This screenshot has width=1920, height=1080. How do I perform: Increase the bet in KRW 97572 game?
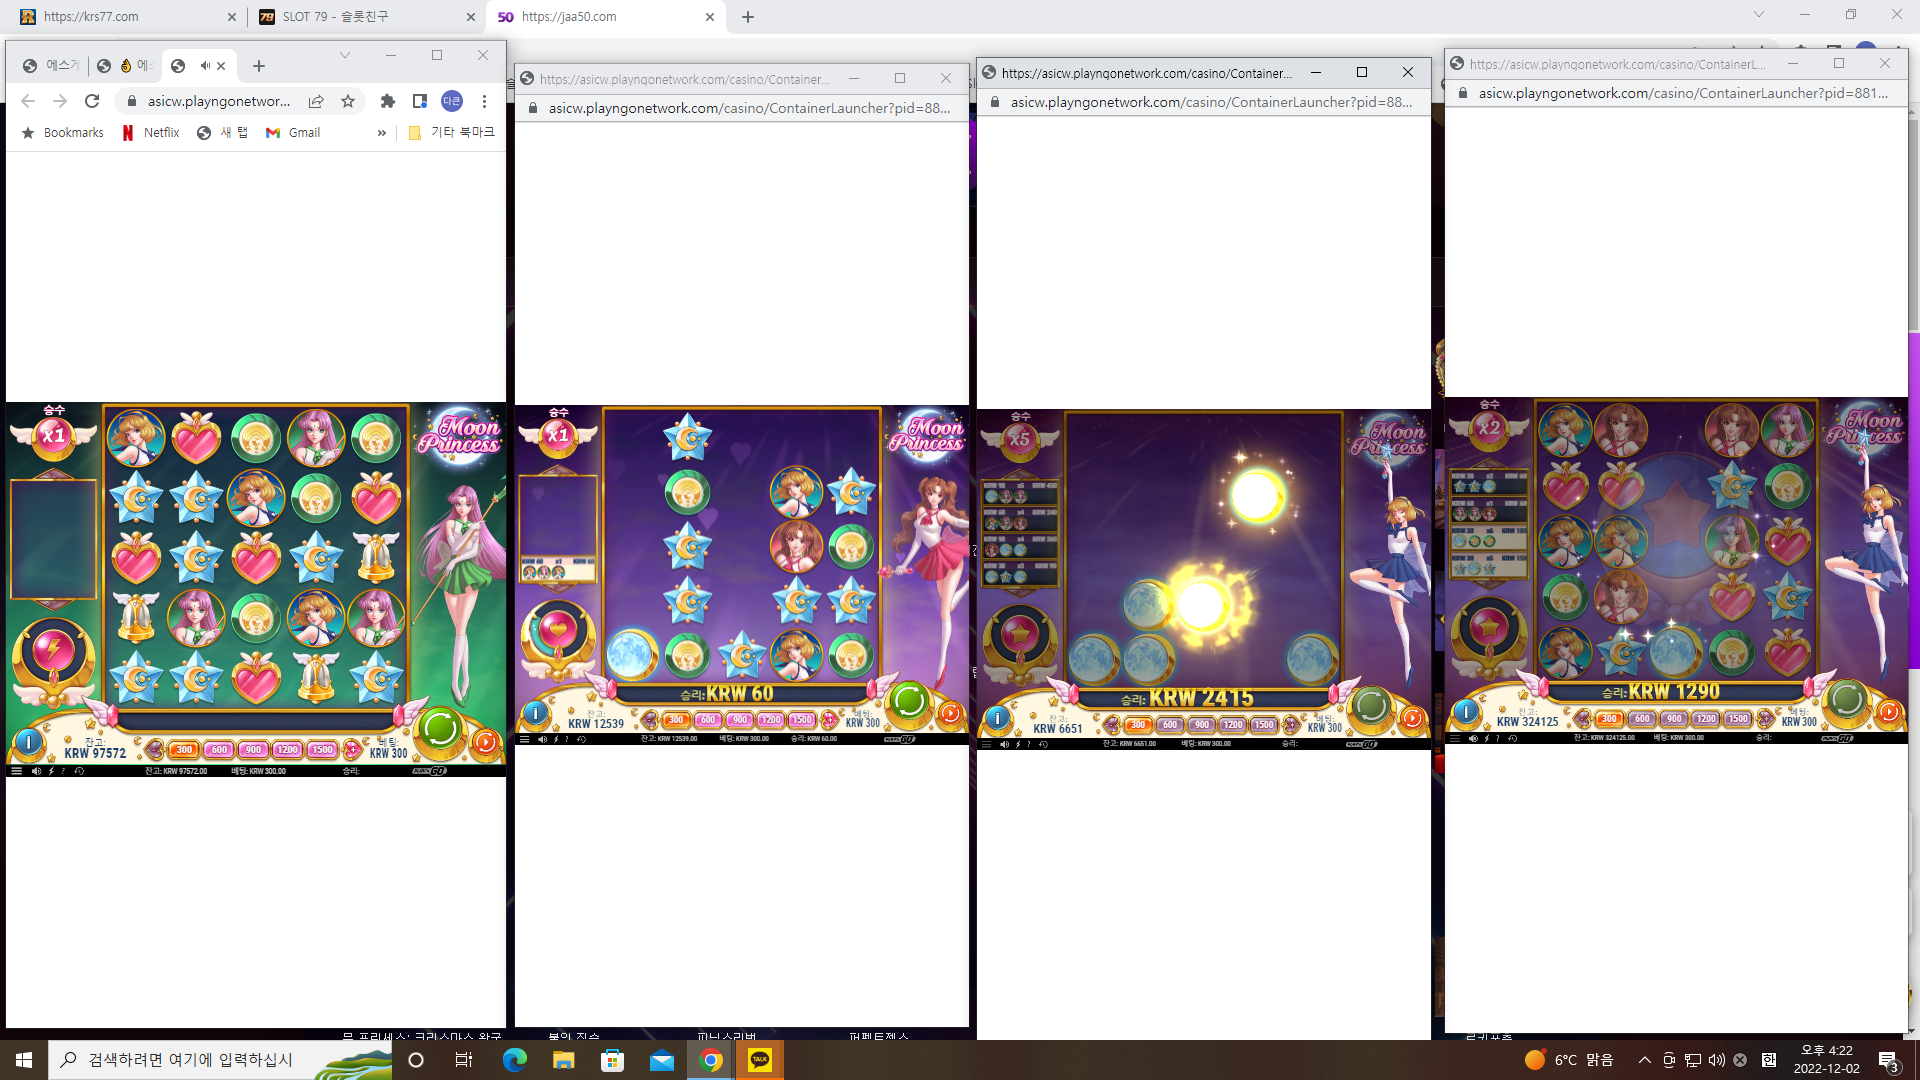pyautogui.click(x=352, y=749)
